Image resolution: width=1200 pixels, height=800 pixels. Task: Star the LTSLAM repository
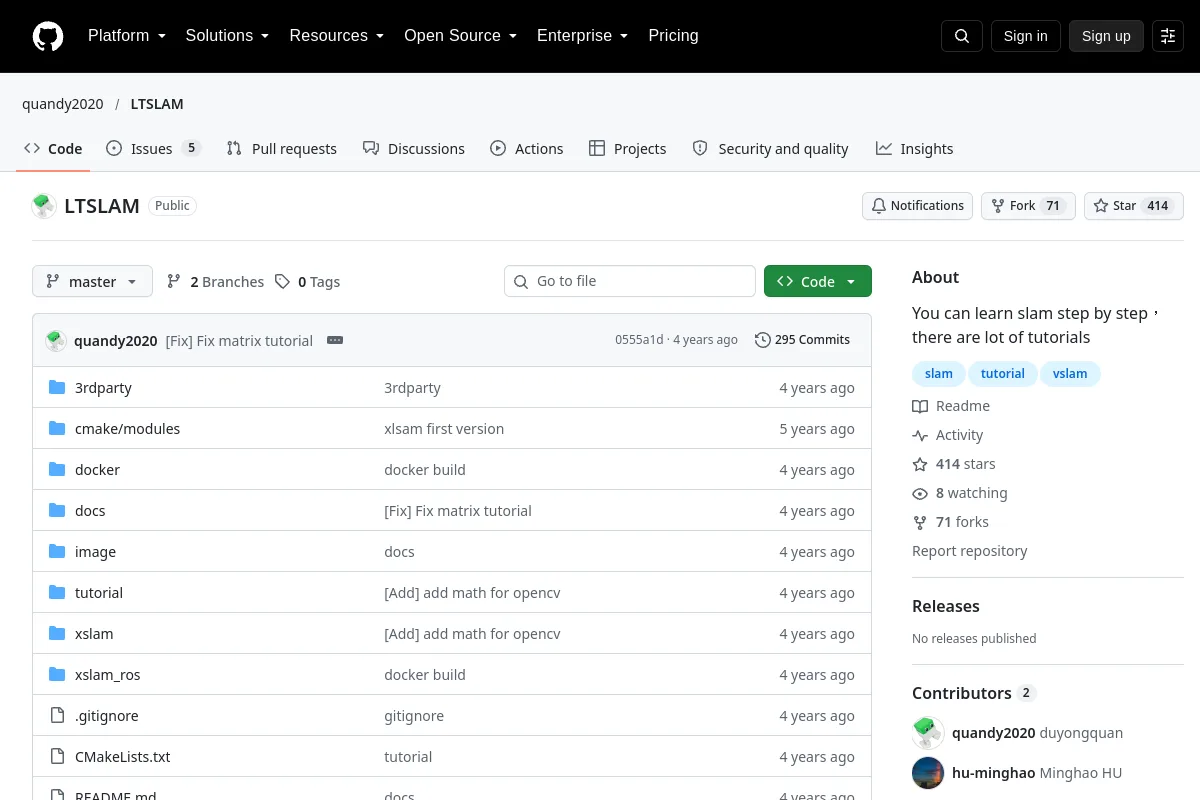[1134, 206]
